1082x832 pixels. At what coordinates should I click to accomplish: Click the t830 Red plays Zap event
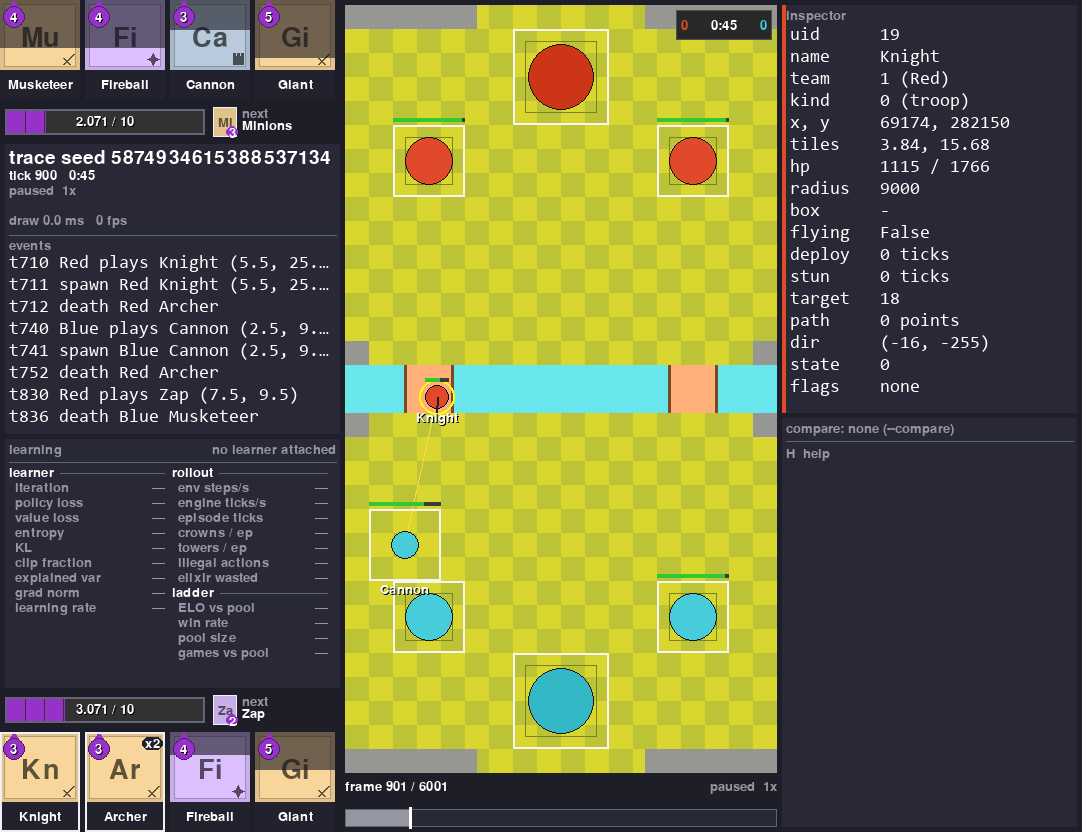[x=153, y=395]
